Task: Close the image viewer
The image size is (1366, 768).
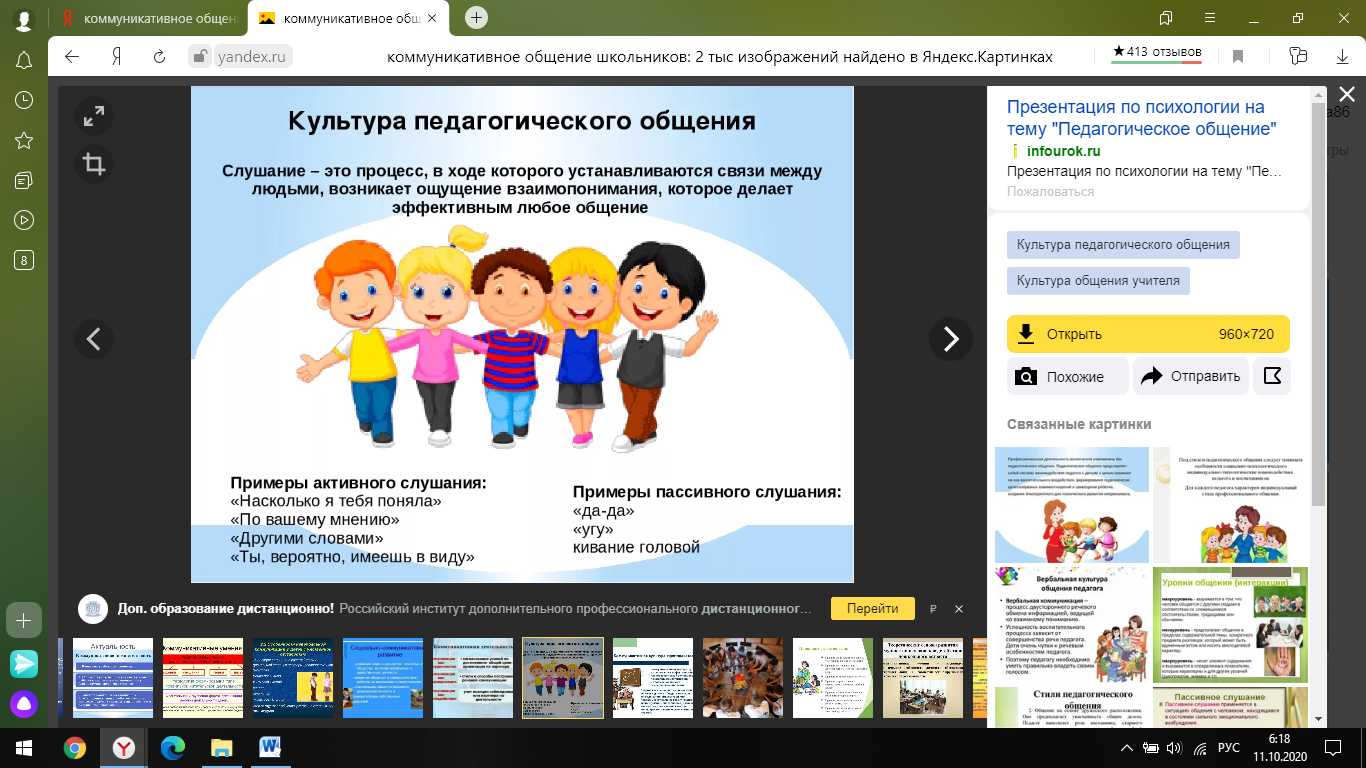Action: (1347, 95)
